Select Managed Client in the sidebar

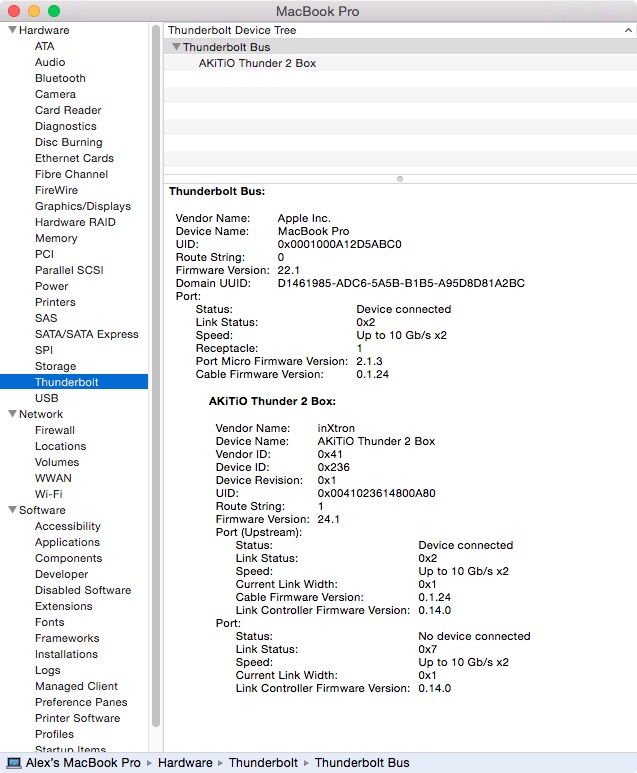click(x=76, y=686)
